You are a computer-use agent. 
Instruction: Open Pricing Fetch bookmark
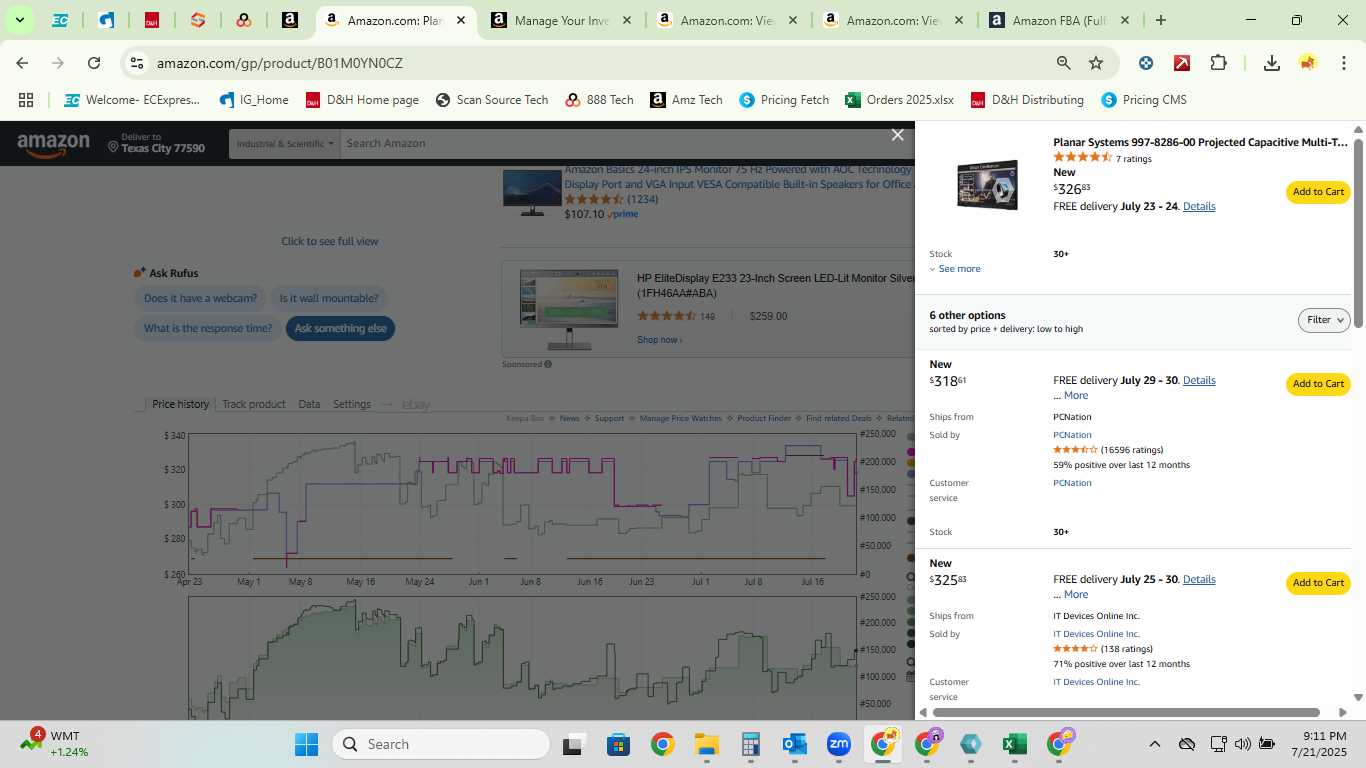pyautogui.click(x=784, y=100)
